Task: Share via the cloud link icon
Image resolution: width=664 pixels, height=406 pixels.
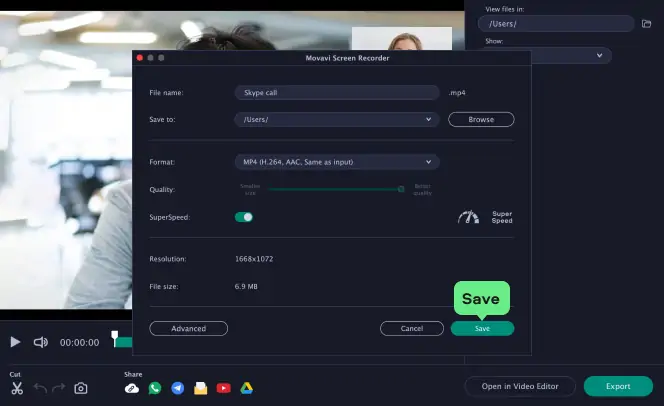Action: (x=132, y=388)
